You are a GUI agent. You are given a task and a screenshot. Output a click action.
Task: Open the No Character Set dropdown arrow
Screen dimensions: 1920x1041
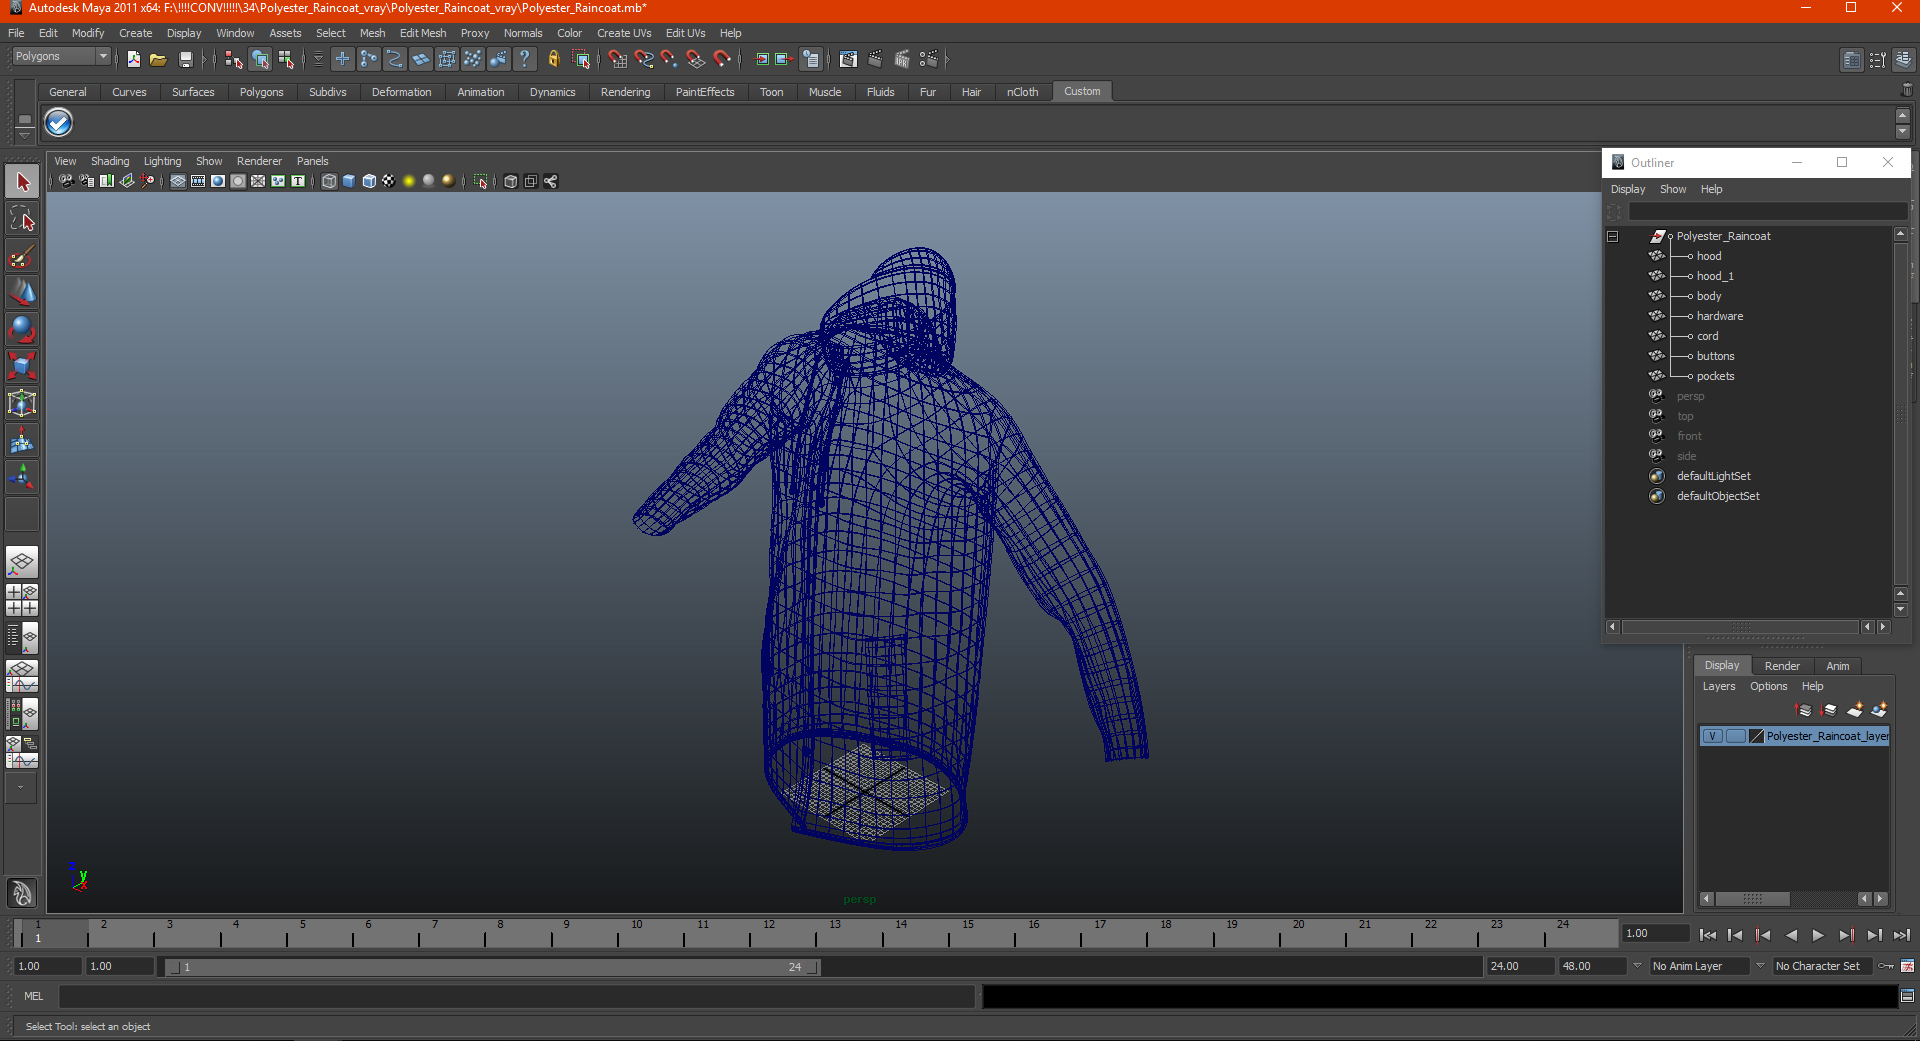pyautogui.click(x=1760, y=966)
